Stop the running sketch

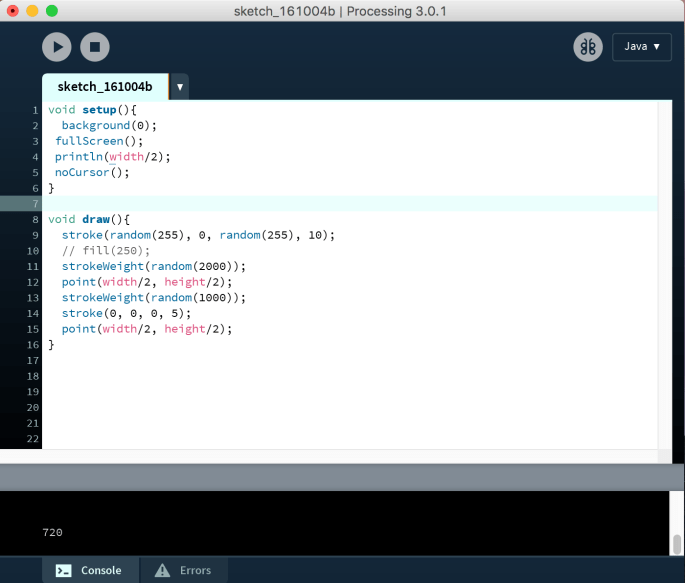click(x=95, y=47)
